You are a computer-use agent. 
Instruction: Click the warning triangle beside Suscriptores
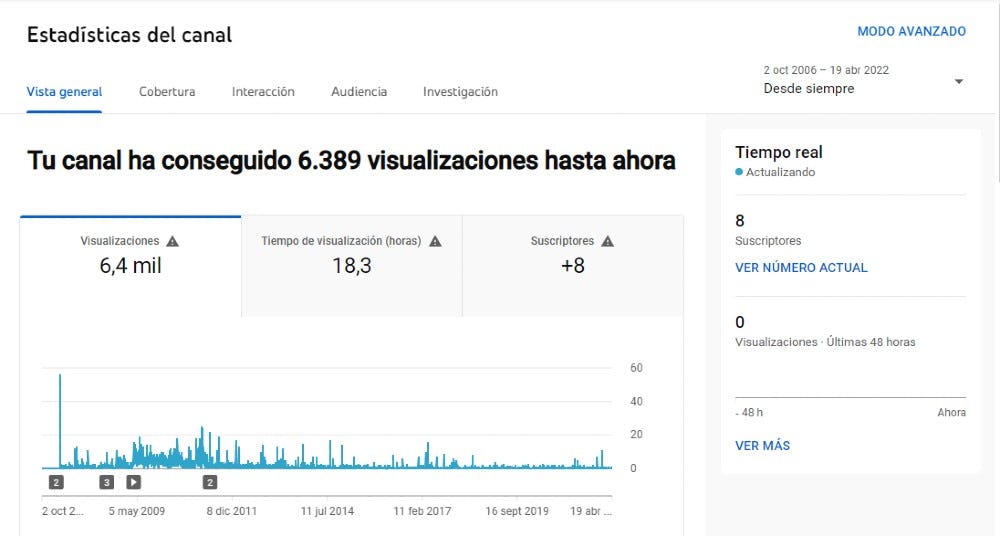(x=608, y=241)
